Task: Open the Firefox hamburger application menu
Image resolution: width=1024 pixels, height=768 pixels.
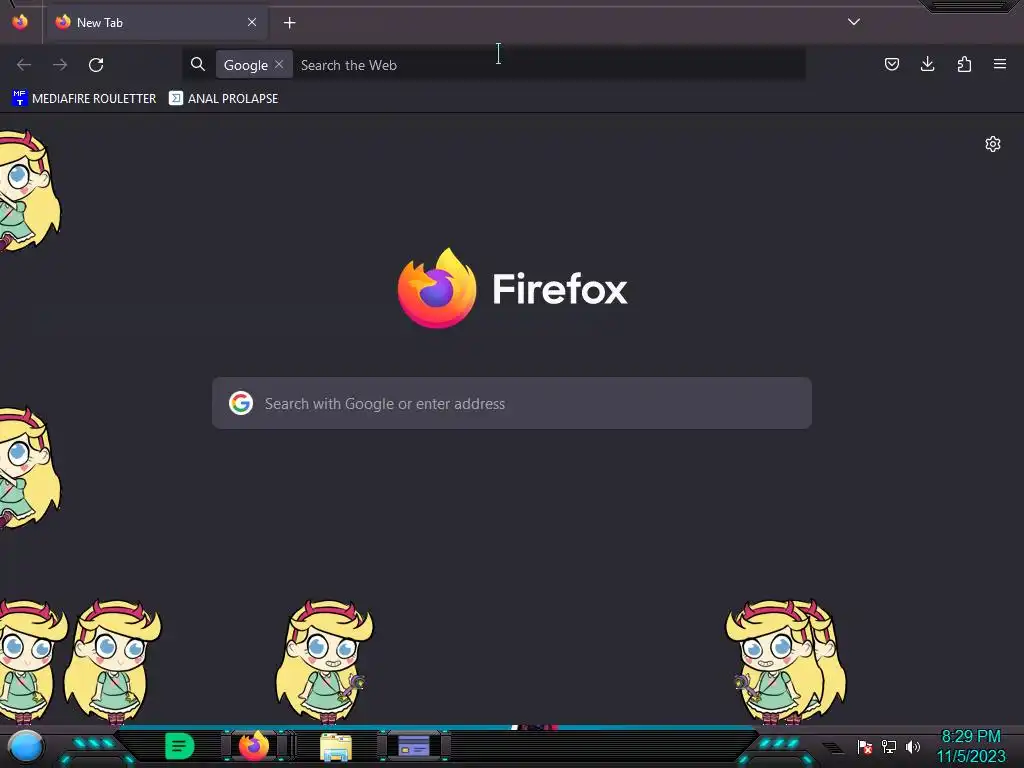Action: [x=1000, y=64]
